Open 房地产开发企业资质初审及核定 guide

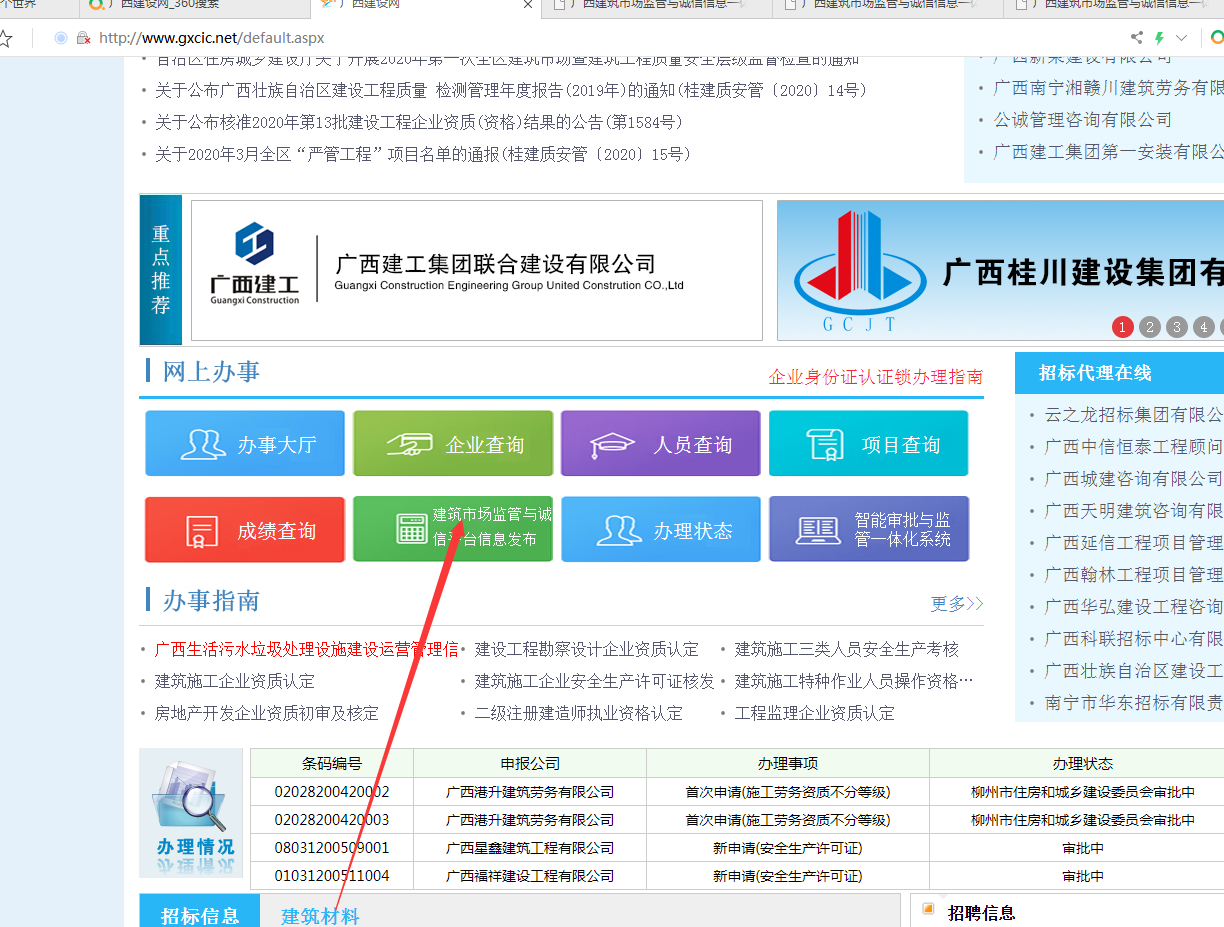(x=267, y=714)
